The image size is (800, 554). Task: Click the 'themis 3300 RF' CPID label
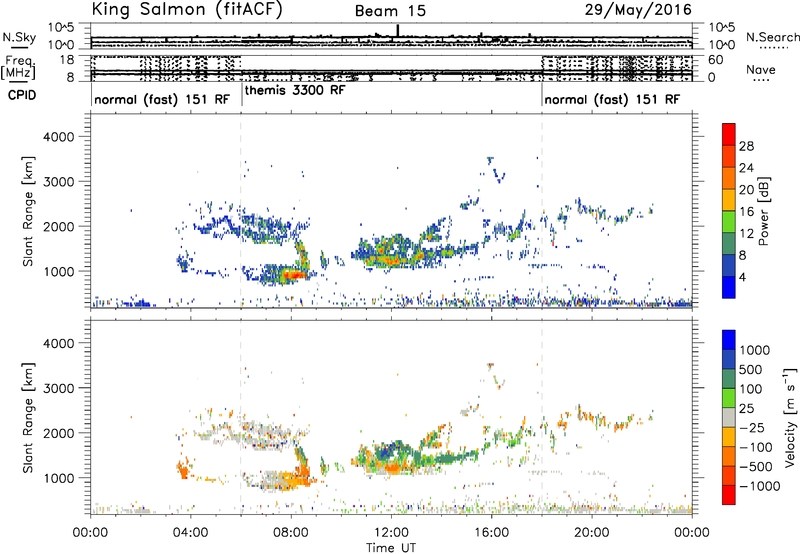coord(295,90)
